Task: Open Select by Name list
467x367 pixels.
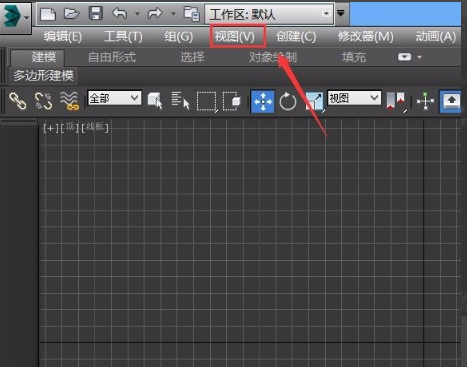Action: [x=180, y=101]
